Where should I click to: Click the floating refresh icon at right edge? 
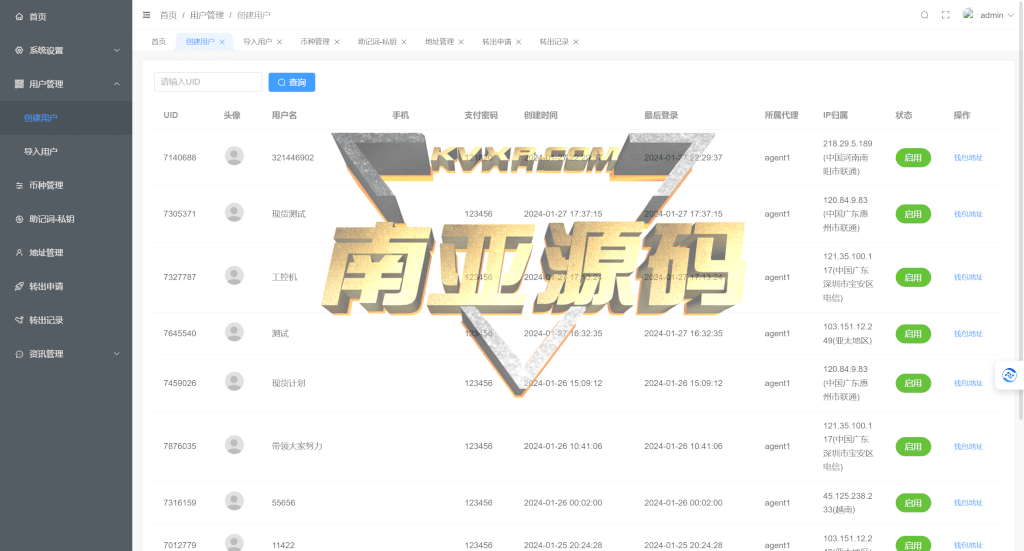click(x=1009, y=375)
